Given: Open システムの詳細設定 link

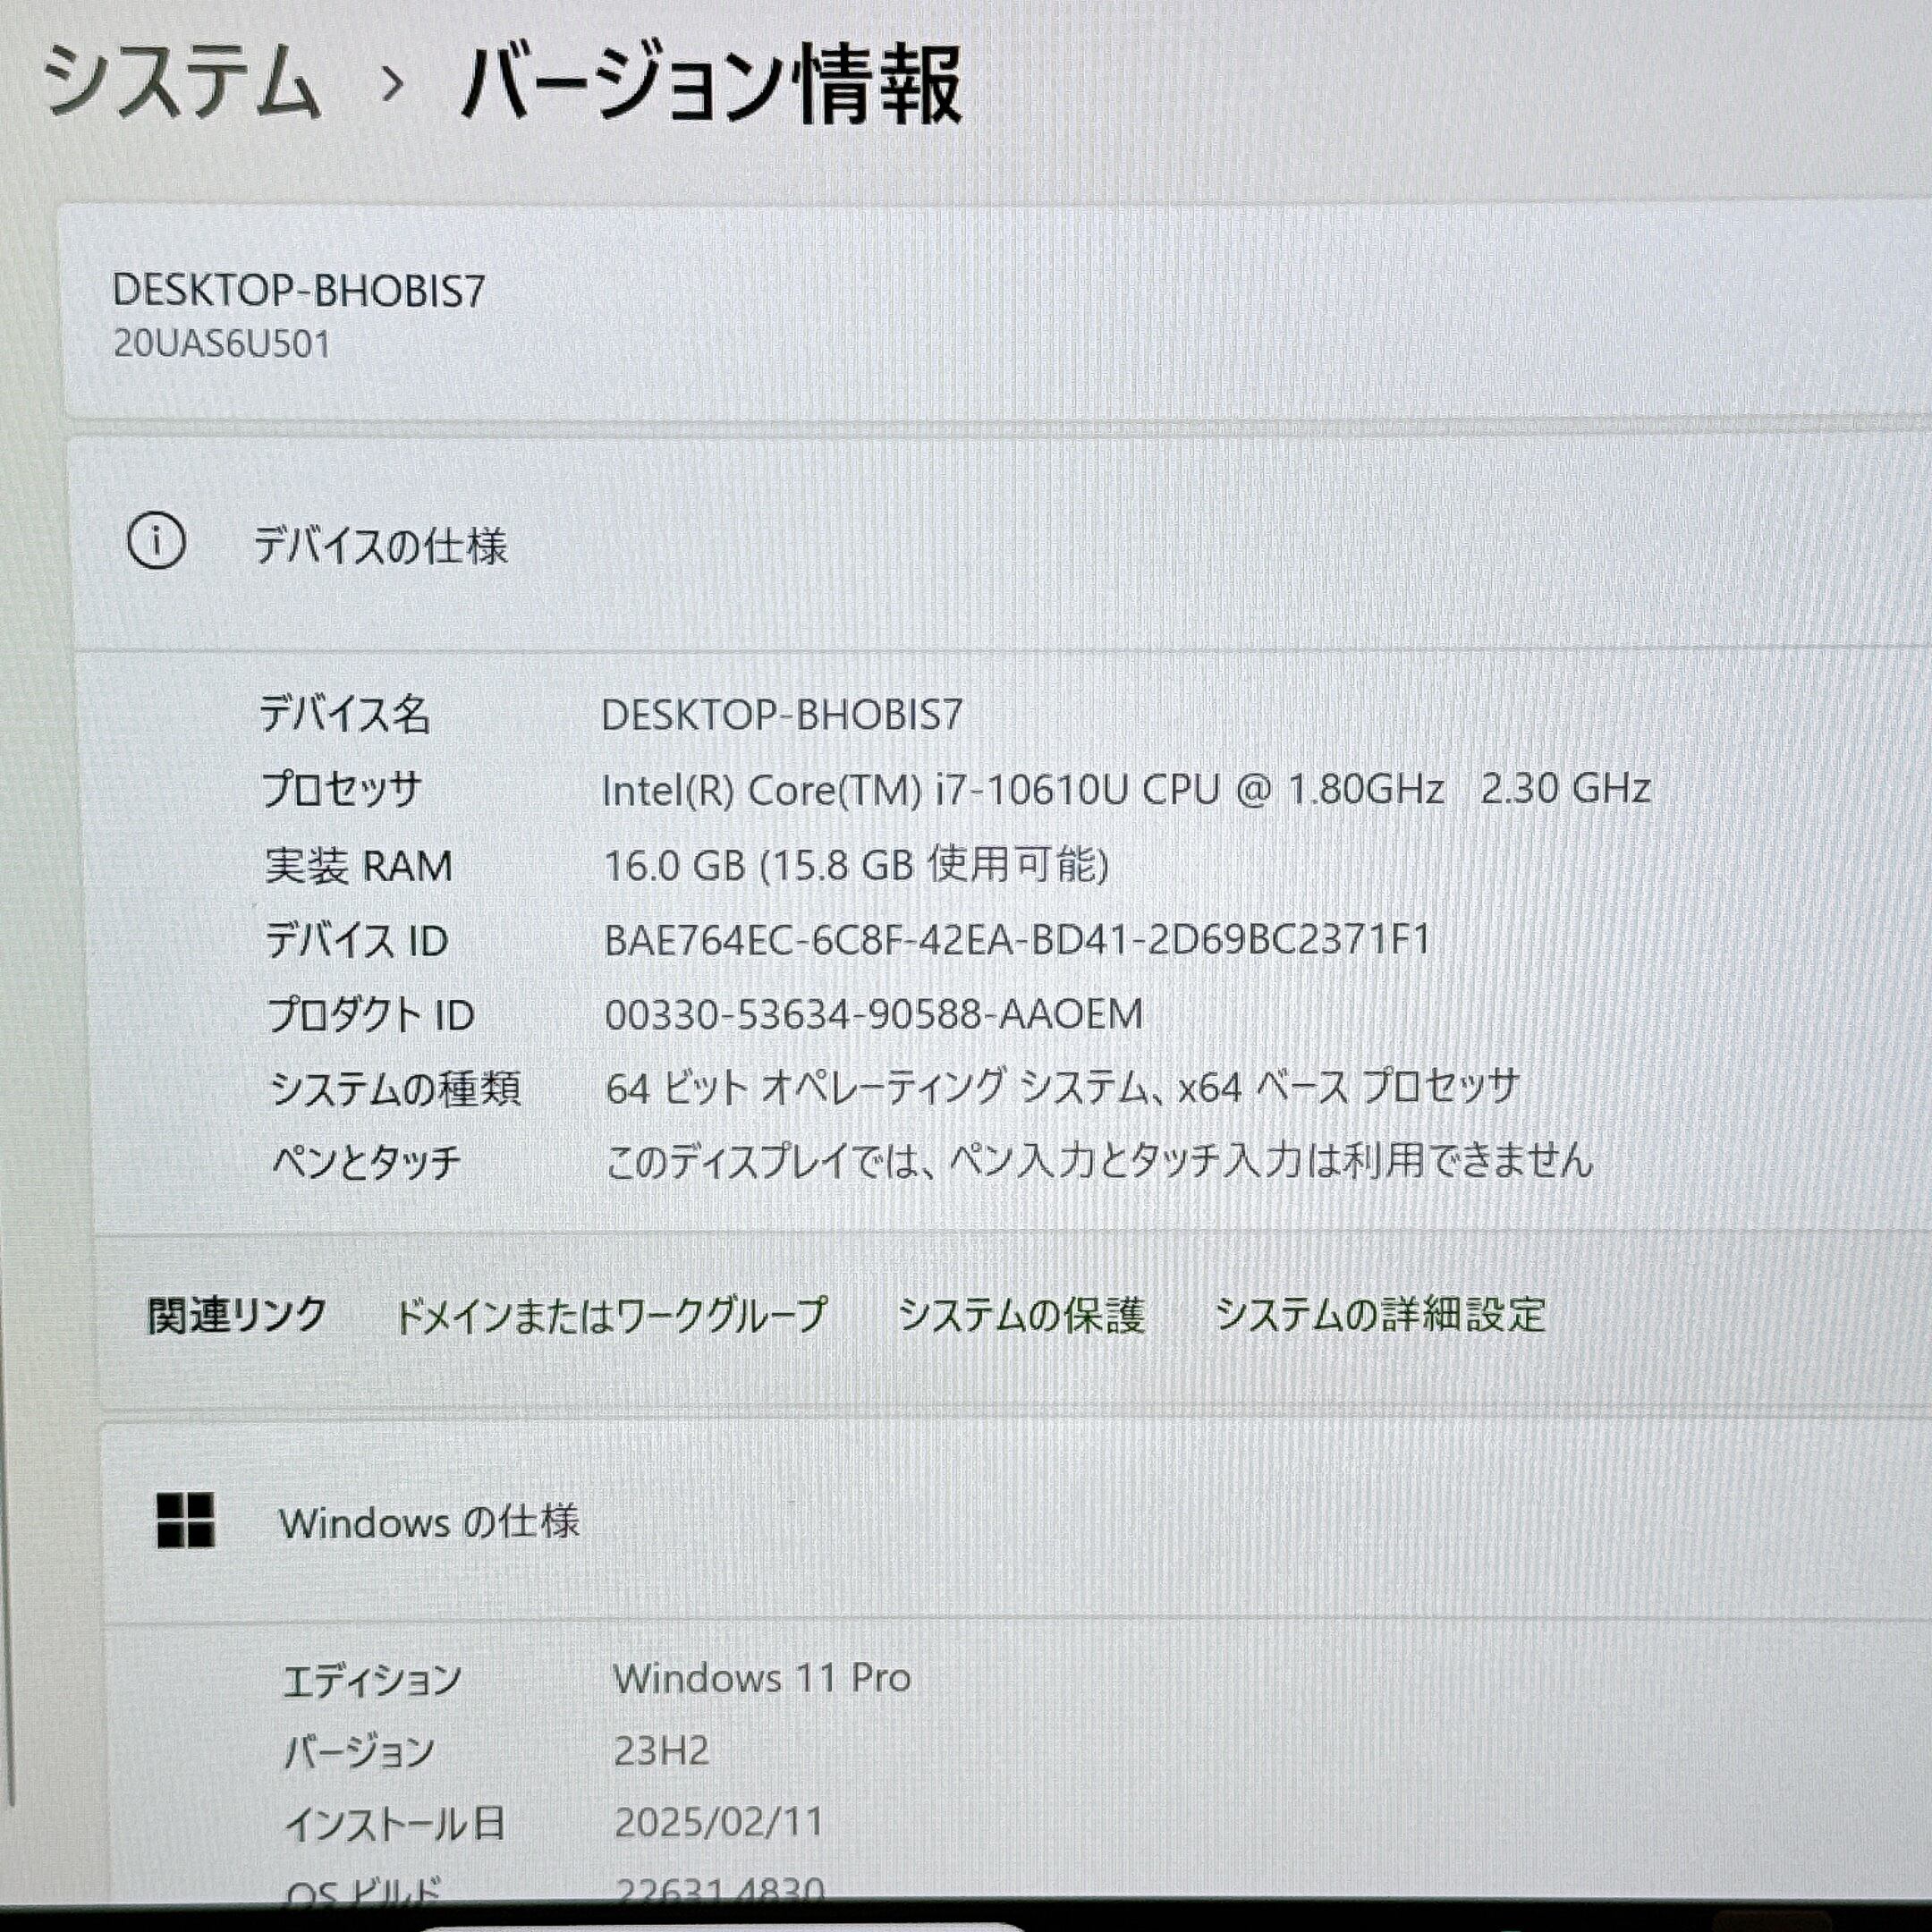Looking at the screenshot, I should [x=1380, y=1315].
